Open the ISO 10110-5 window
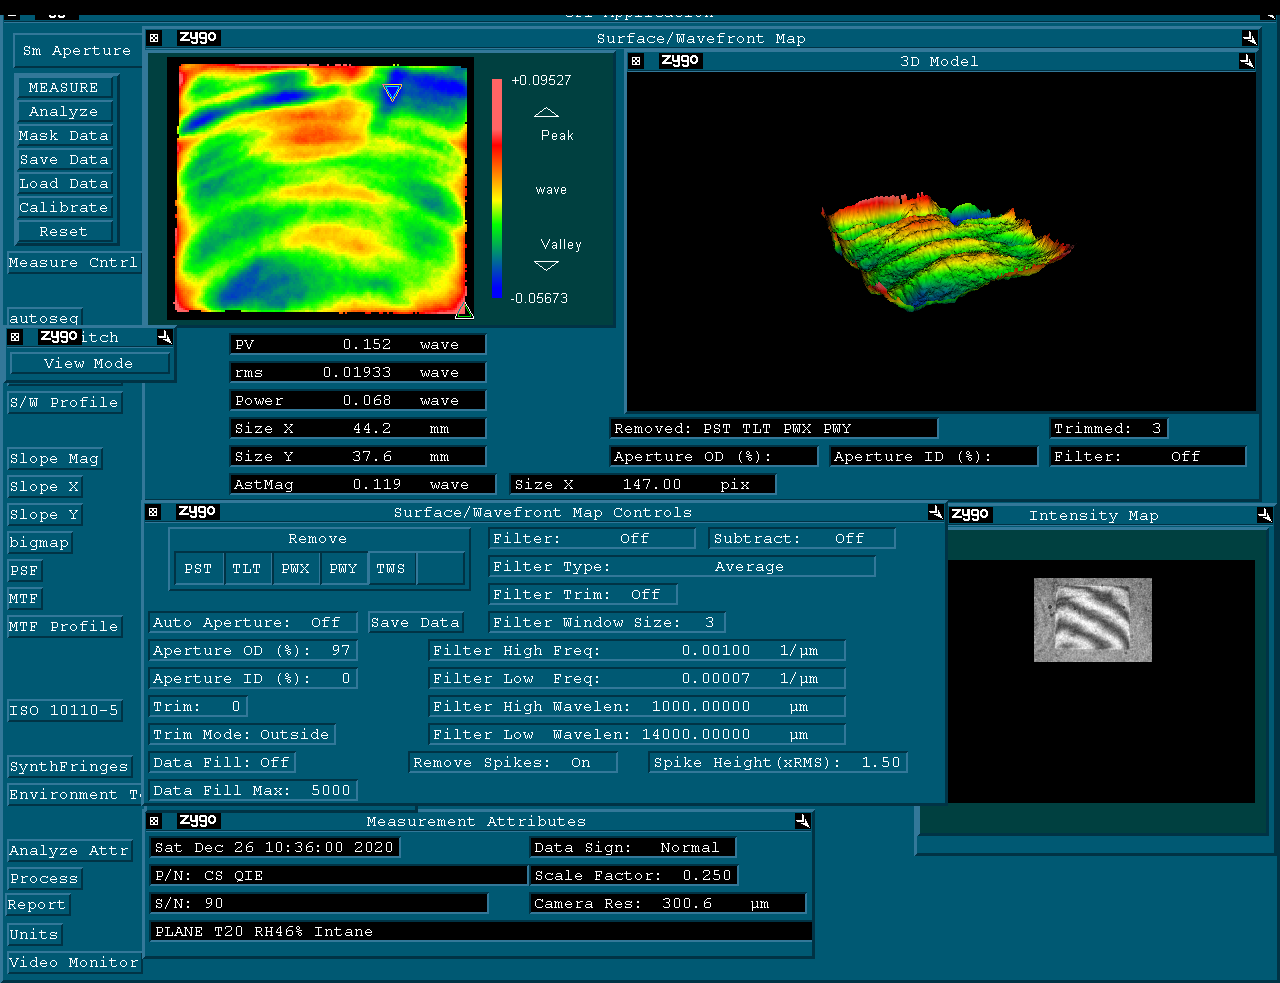Screen dimensions: 1280x983 pyautogui.click(x=64, y=710)
